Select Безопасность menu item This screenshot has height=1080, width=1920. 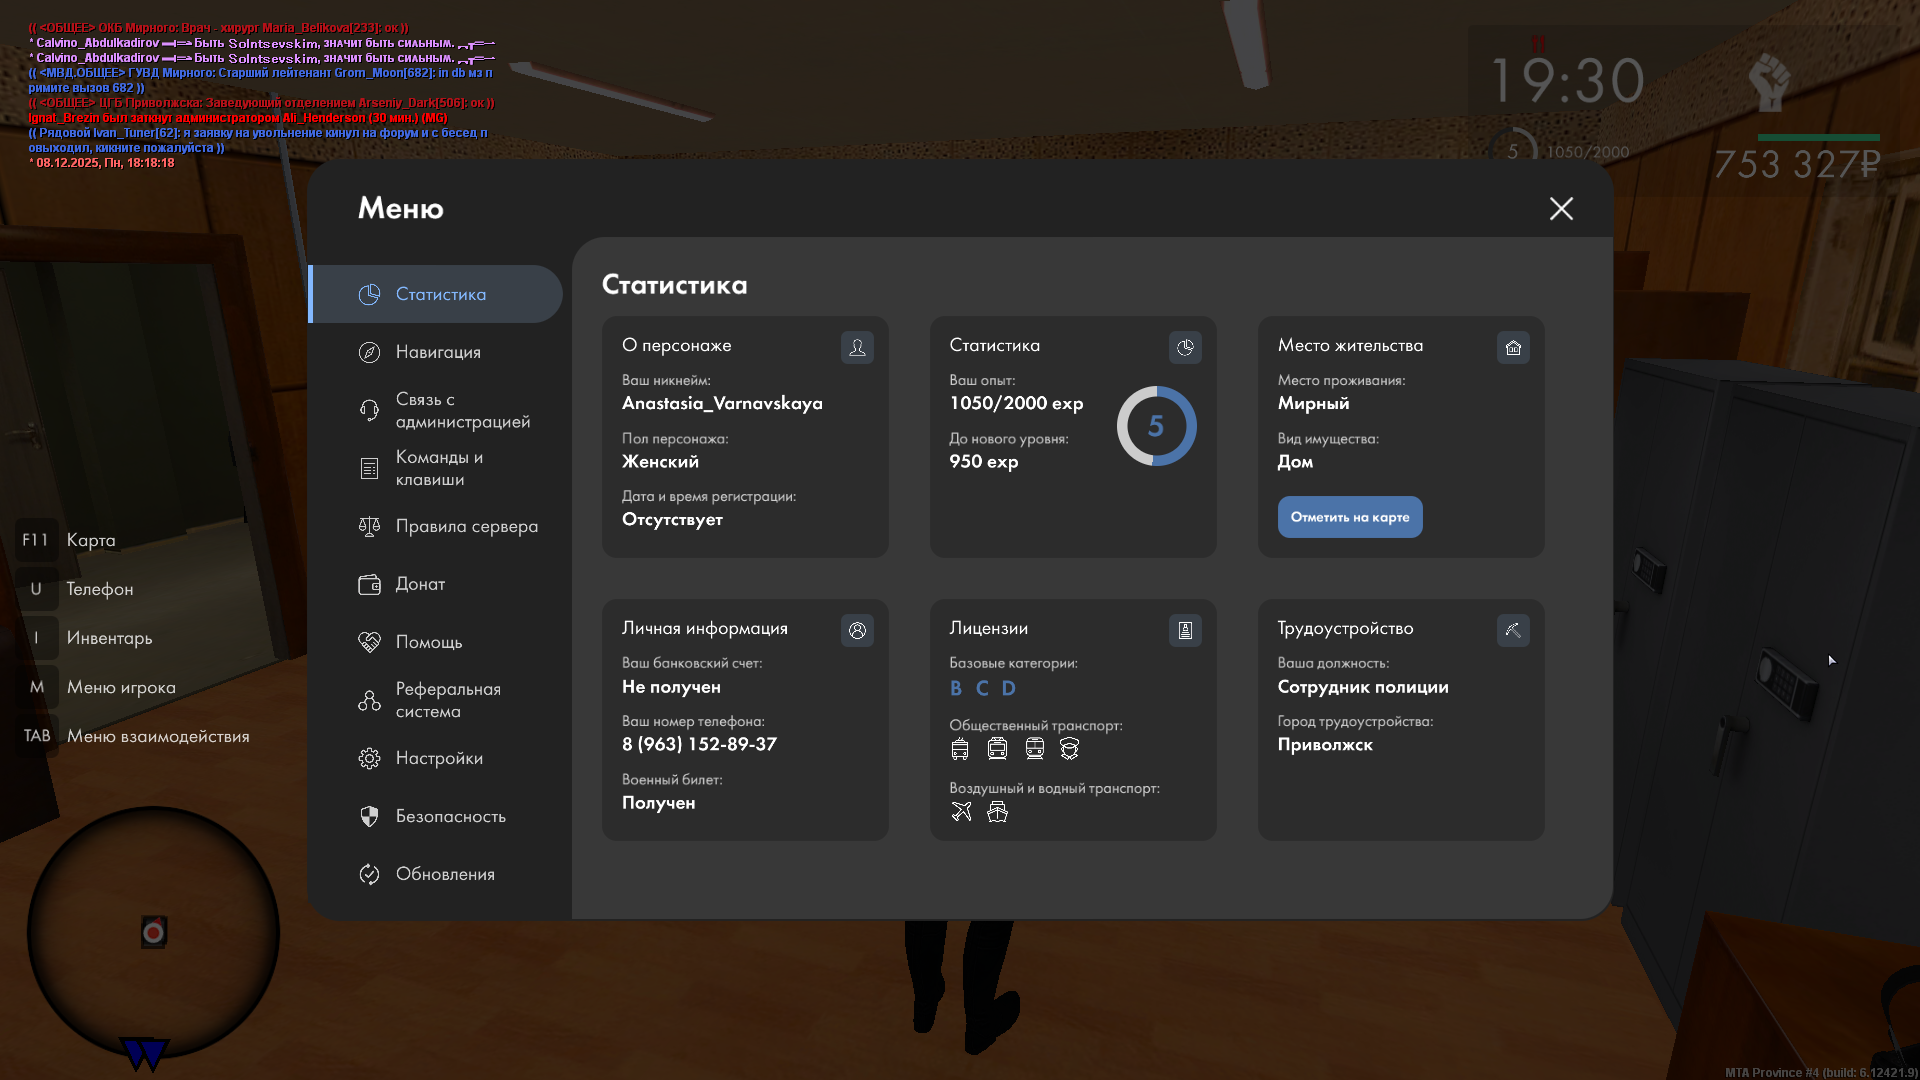point(450,816)
